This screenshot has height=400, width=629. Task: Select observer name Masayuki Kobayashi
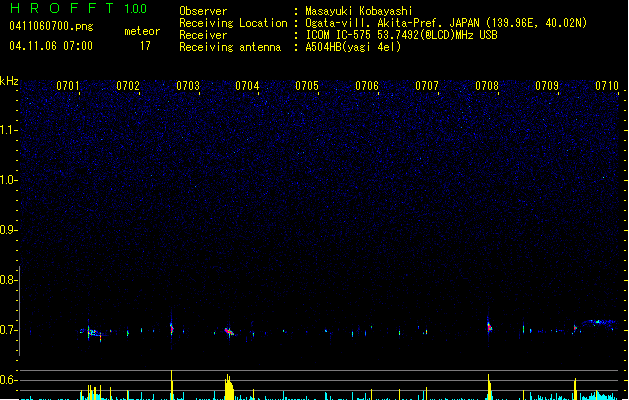(x=359, y=11)
